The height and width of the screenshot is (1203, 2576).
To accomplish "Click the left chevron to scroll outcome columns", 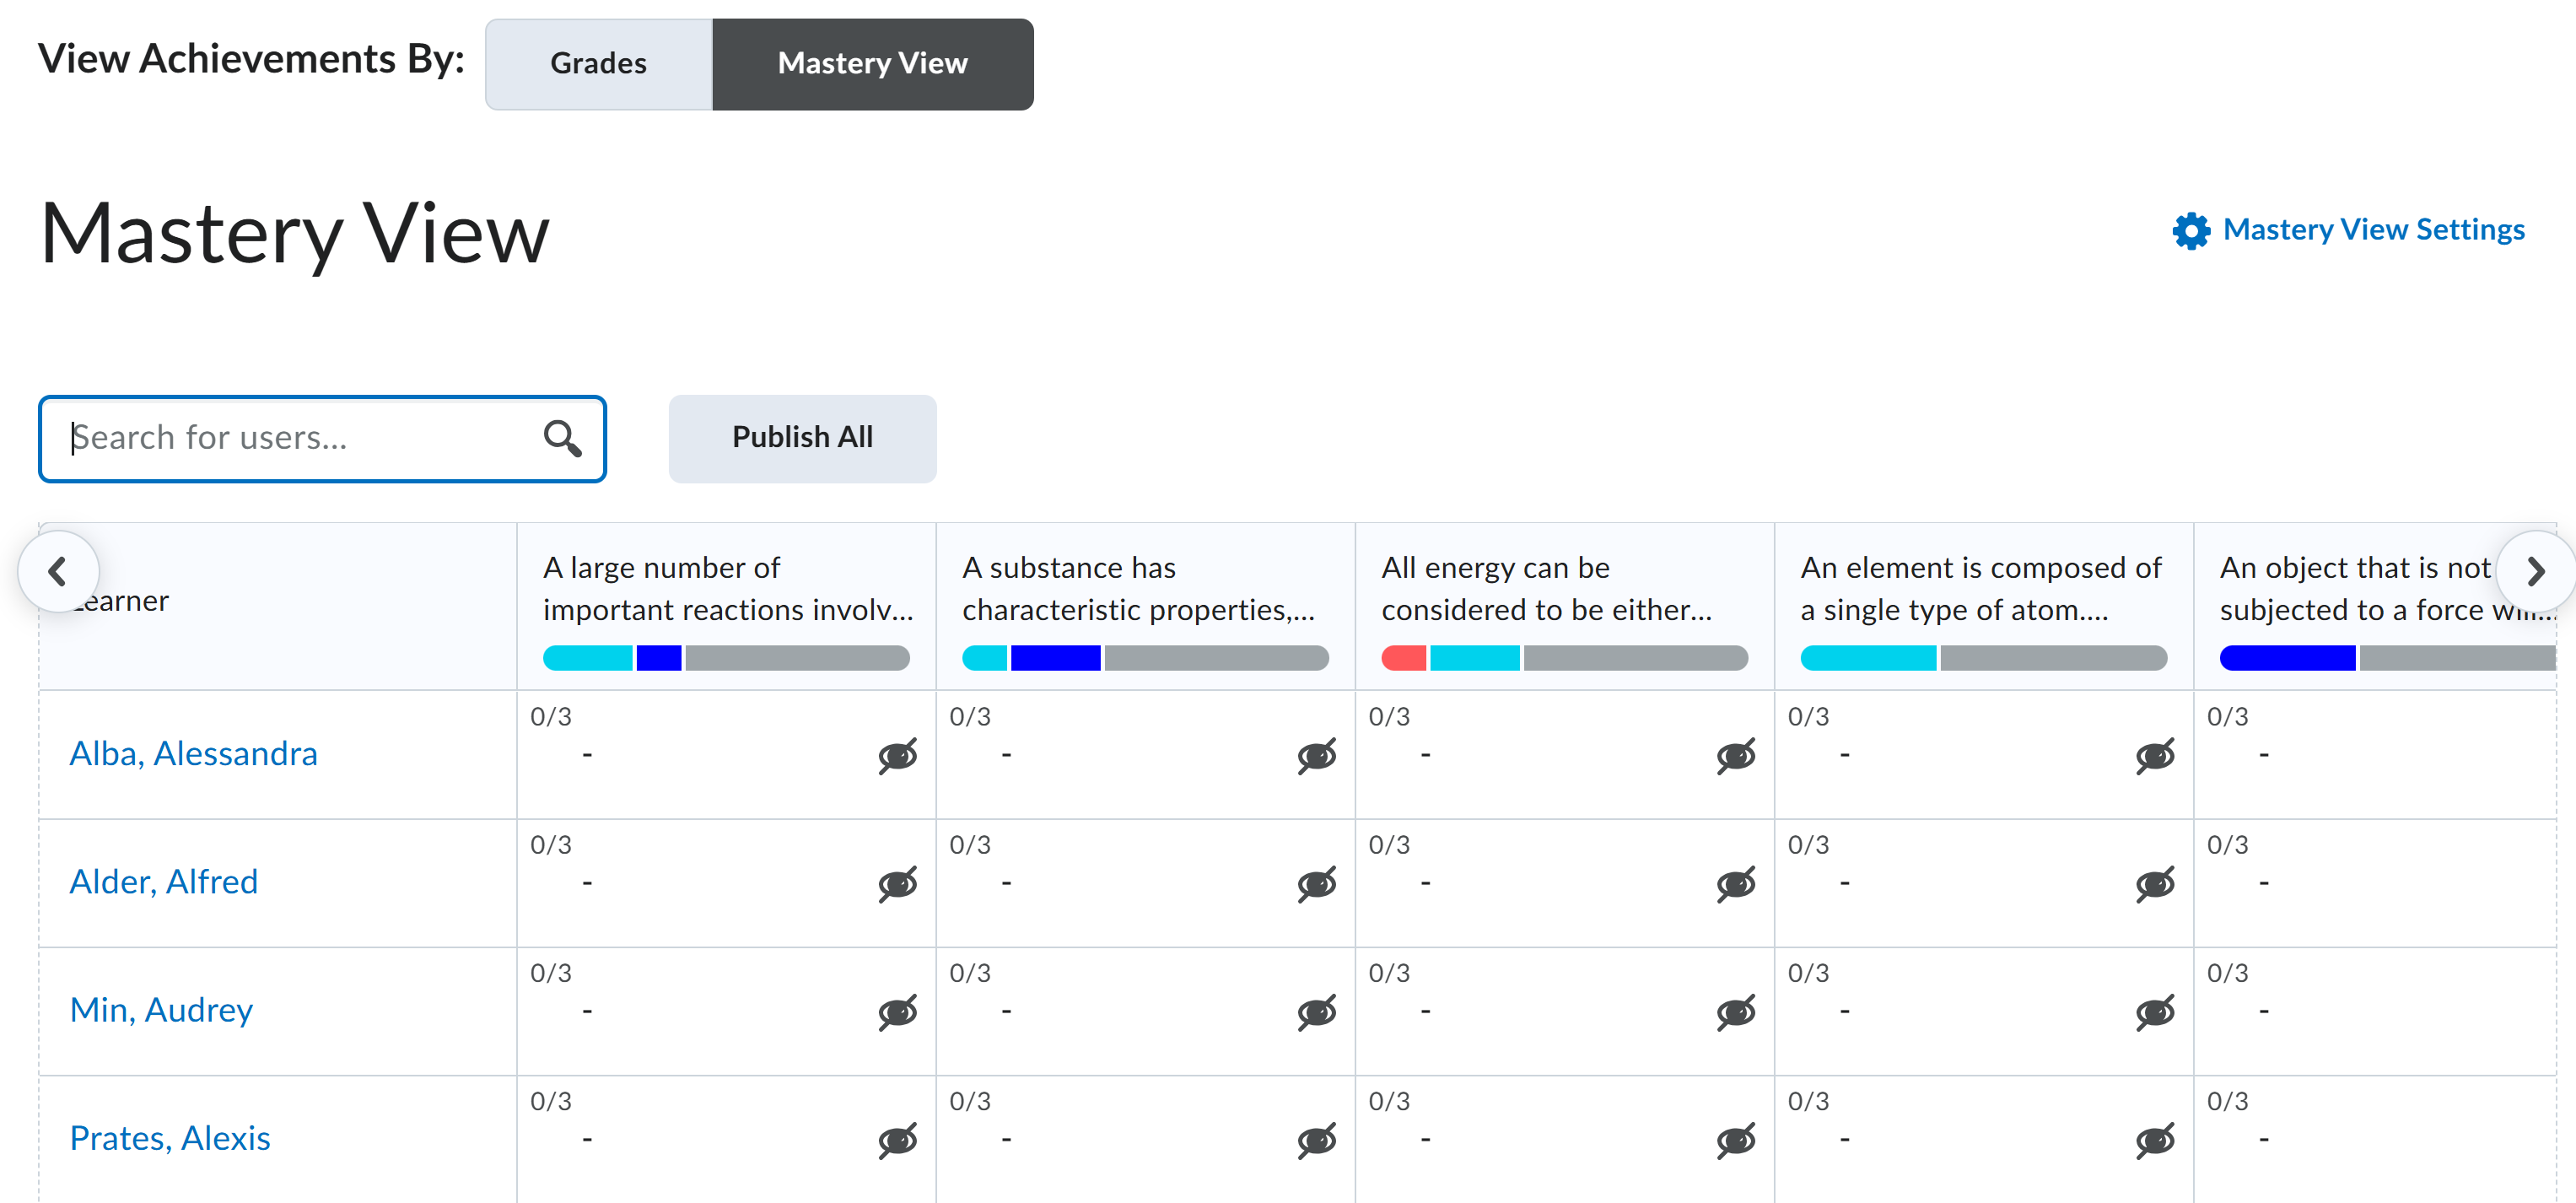I will click(x=58, y=570).
